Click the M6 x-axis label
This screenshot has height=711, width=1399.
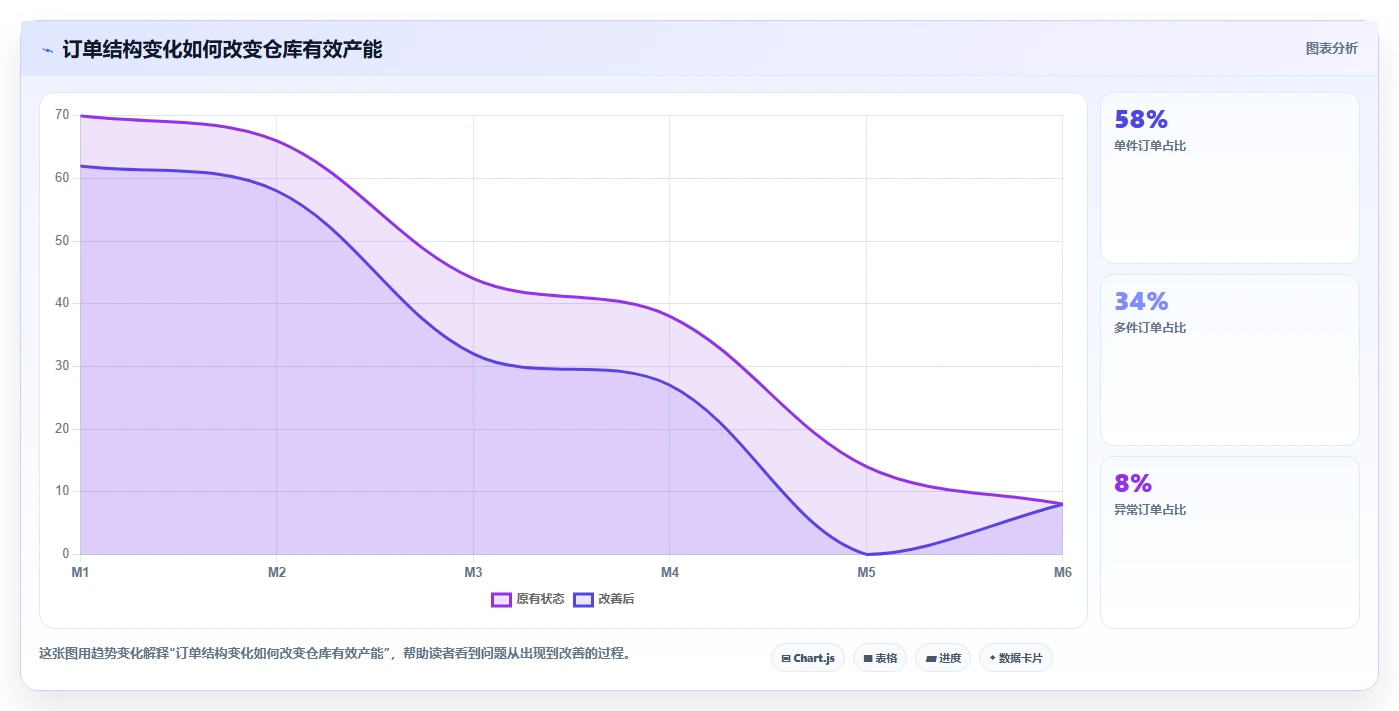[1062, 572]
